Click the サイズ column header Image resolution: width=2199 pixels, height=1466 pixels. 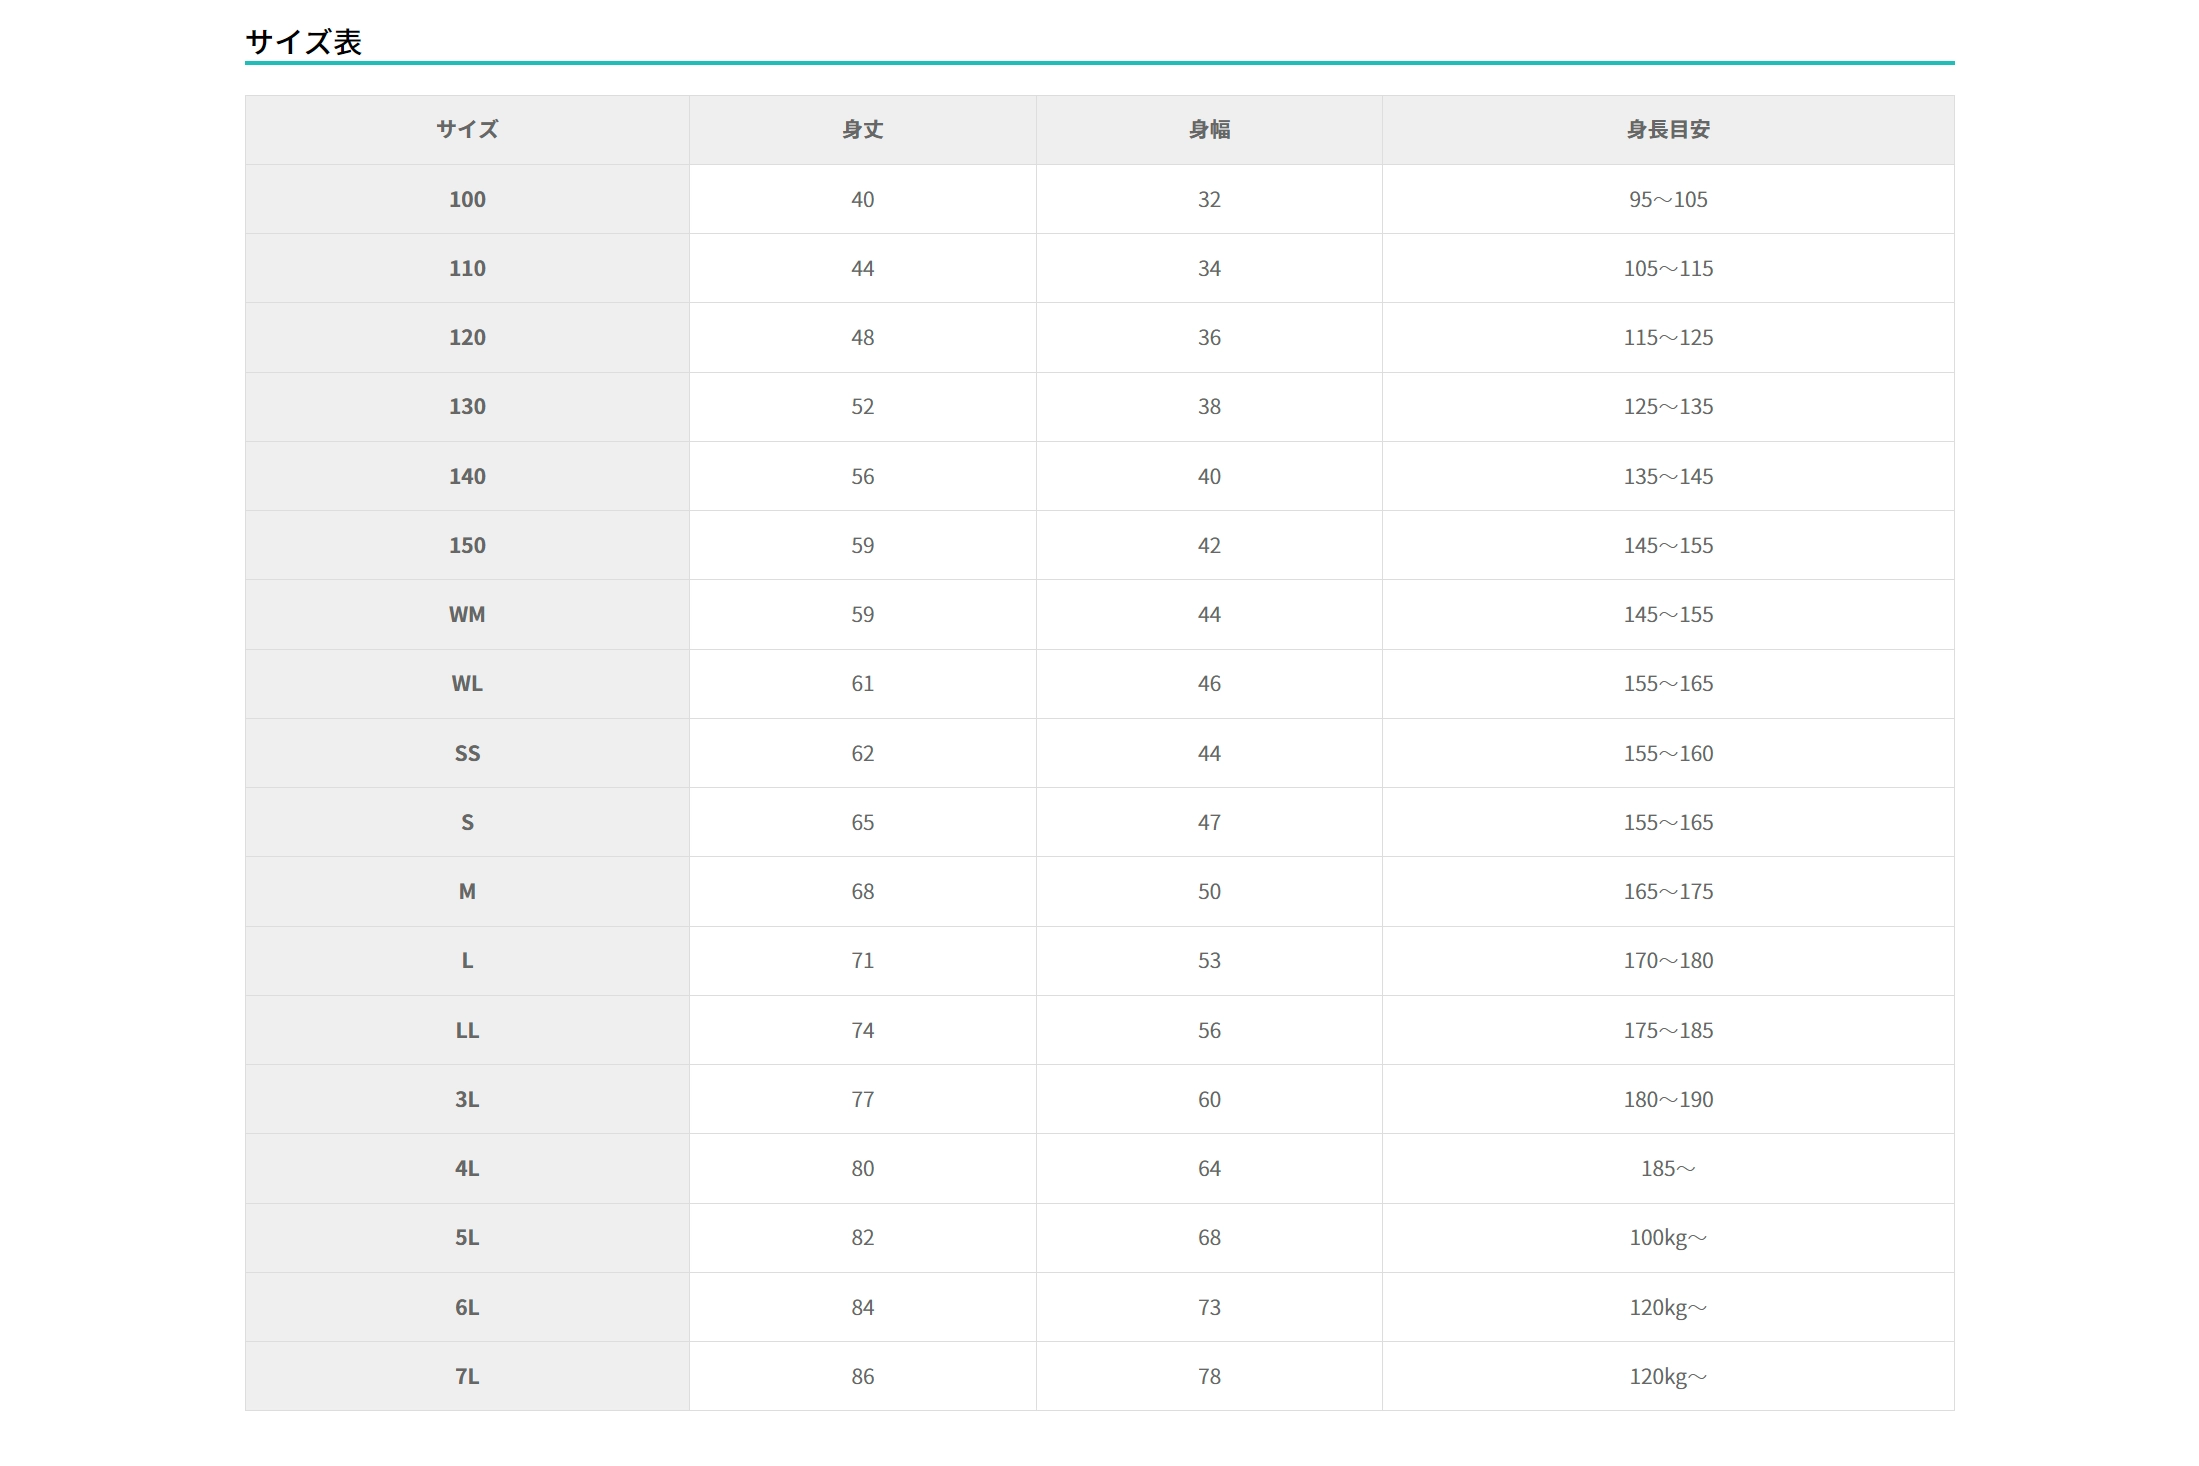[x=467, y=130]
